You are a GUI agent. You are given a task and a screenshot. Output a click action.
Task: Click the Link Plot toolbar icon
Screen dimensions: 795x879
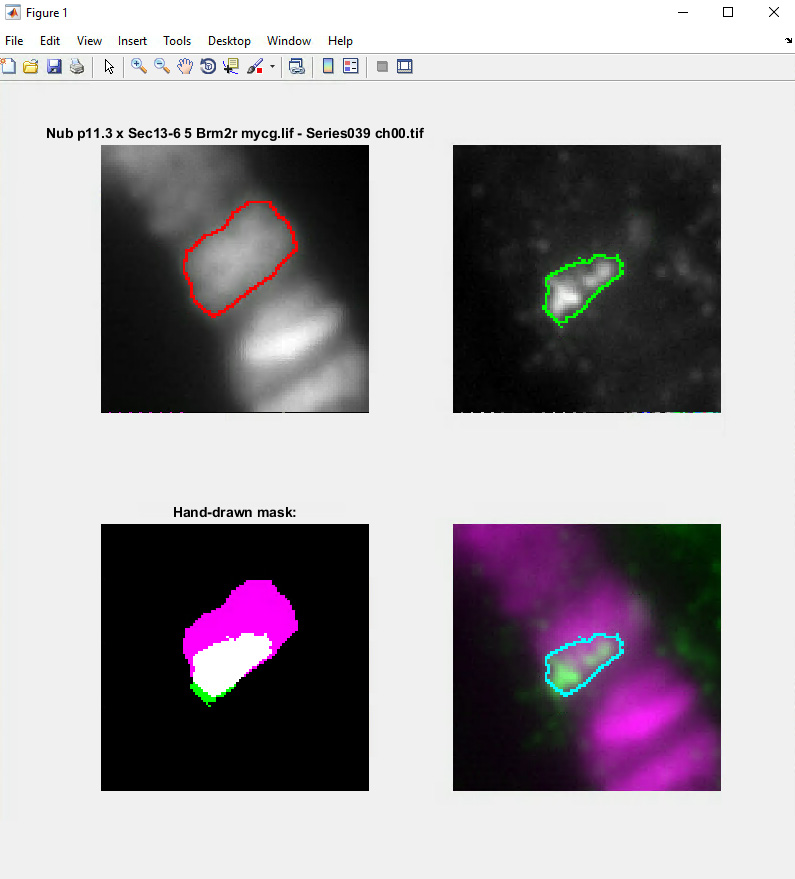[297, 66]
